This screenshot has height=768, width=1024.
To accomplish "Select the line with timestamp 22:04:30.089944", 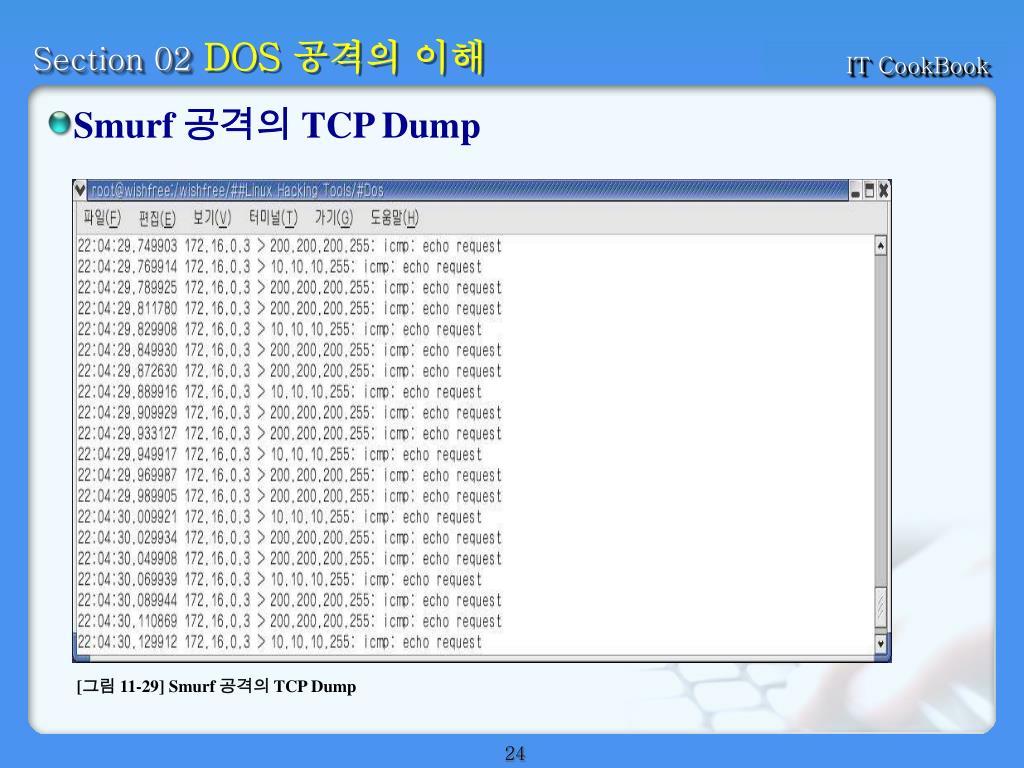I will coord(289,601).
